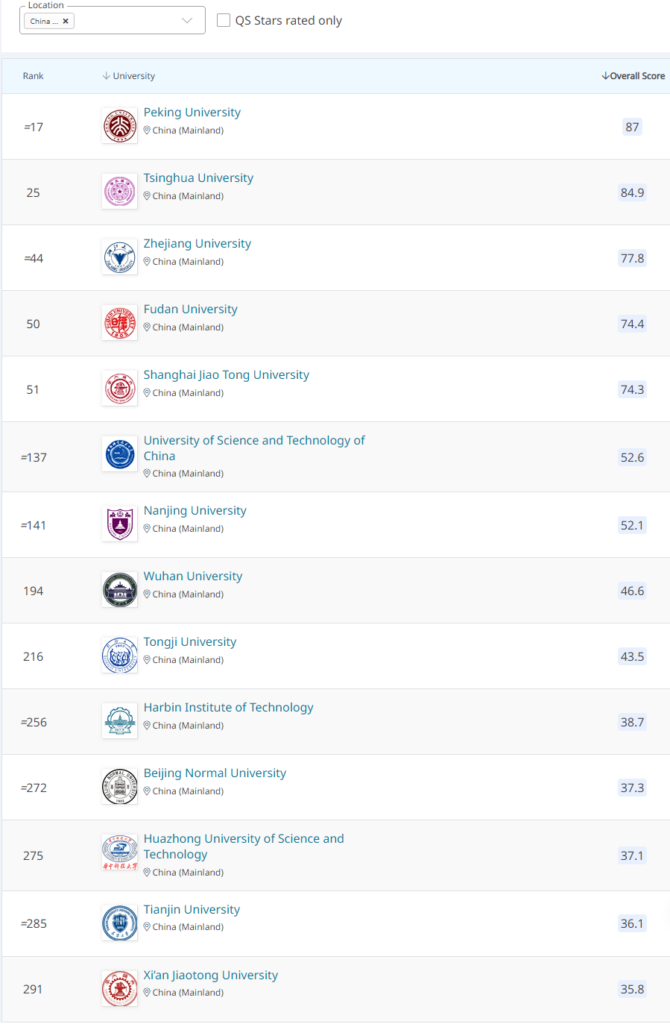Screen dimensions: 670x1024
Task: Open the Harbin Institute of Technology link
Action: click(x=228, y=707)
